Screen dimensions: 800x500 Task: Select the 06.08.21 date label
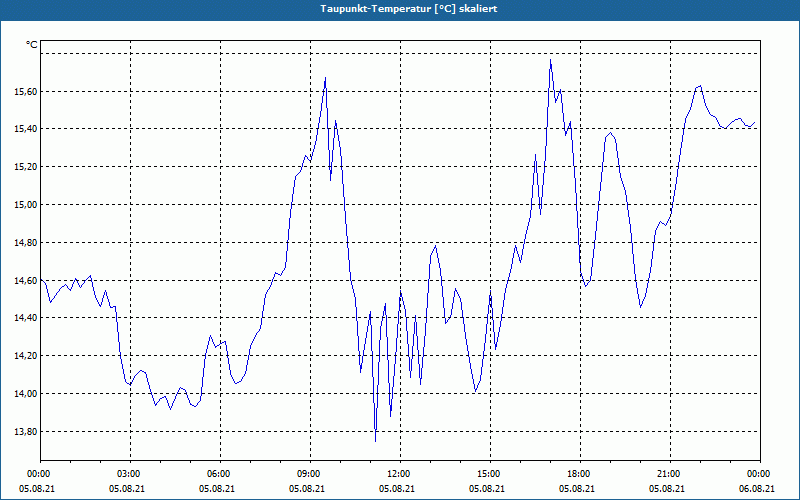coord(757,489)
